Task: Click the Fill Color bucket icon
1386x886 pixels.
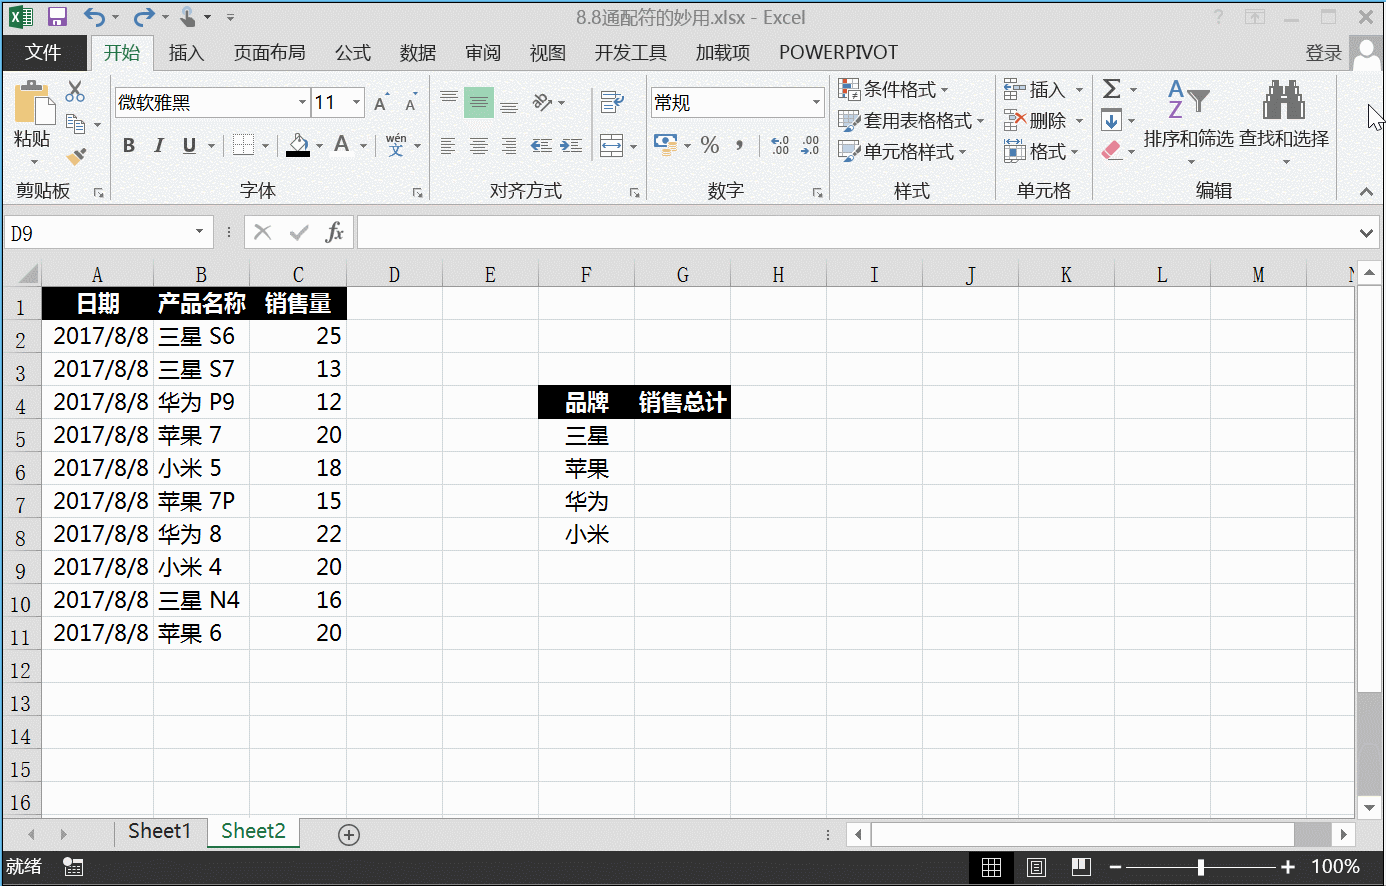Action: [297, 145]
